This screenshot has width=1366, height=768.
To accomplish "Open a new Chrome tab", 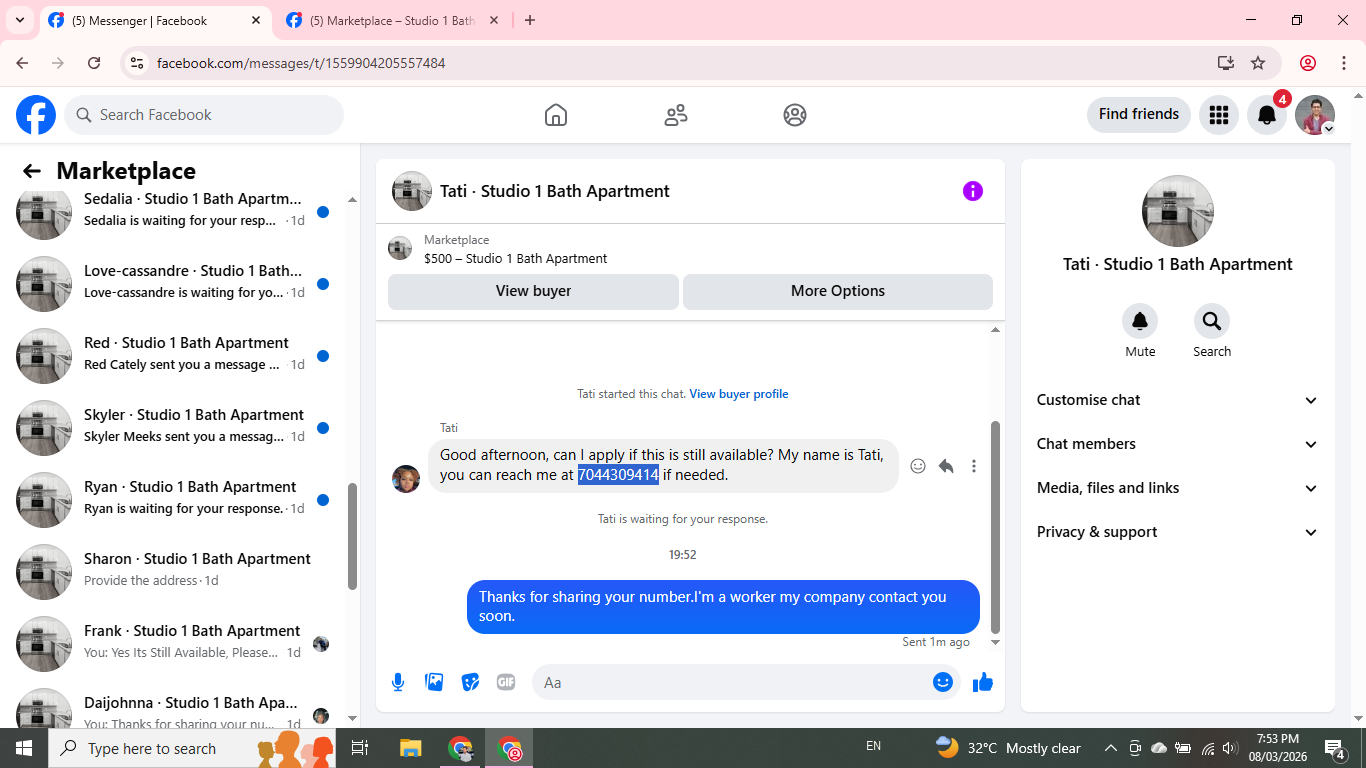I will click(530, 20).
